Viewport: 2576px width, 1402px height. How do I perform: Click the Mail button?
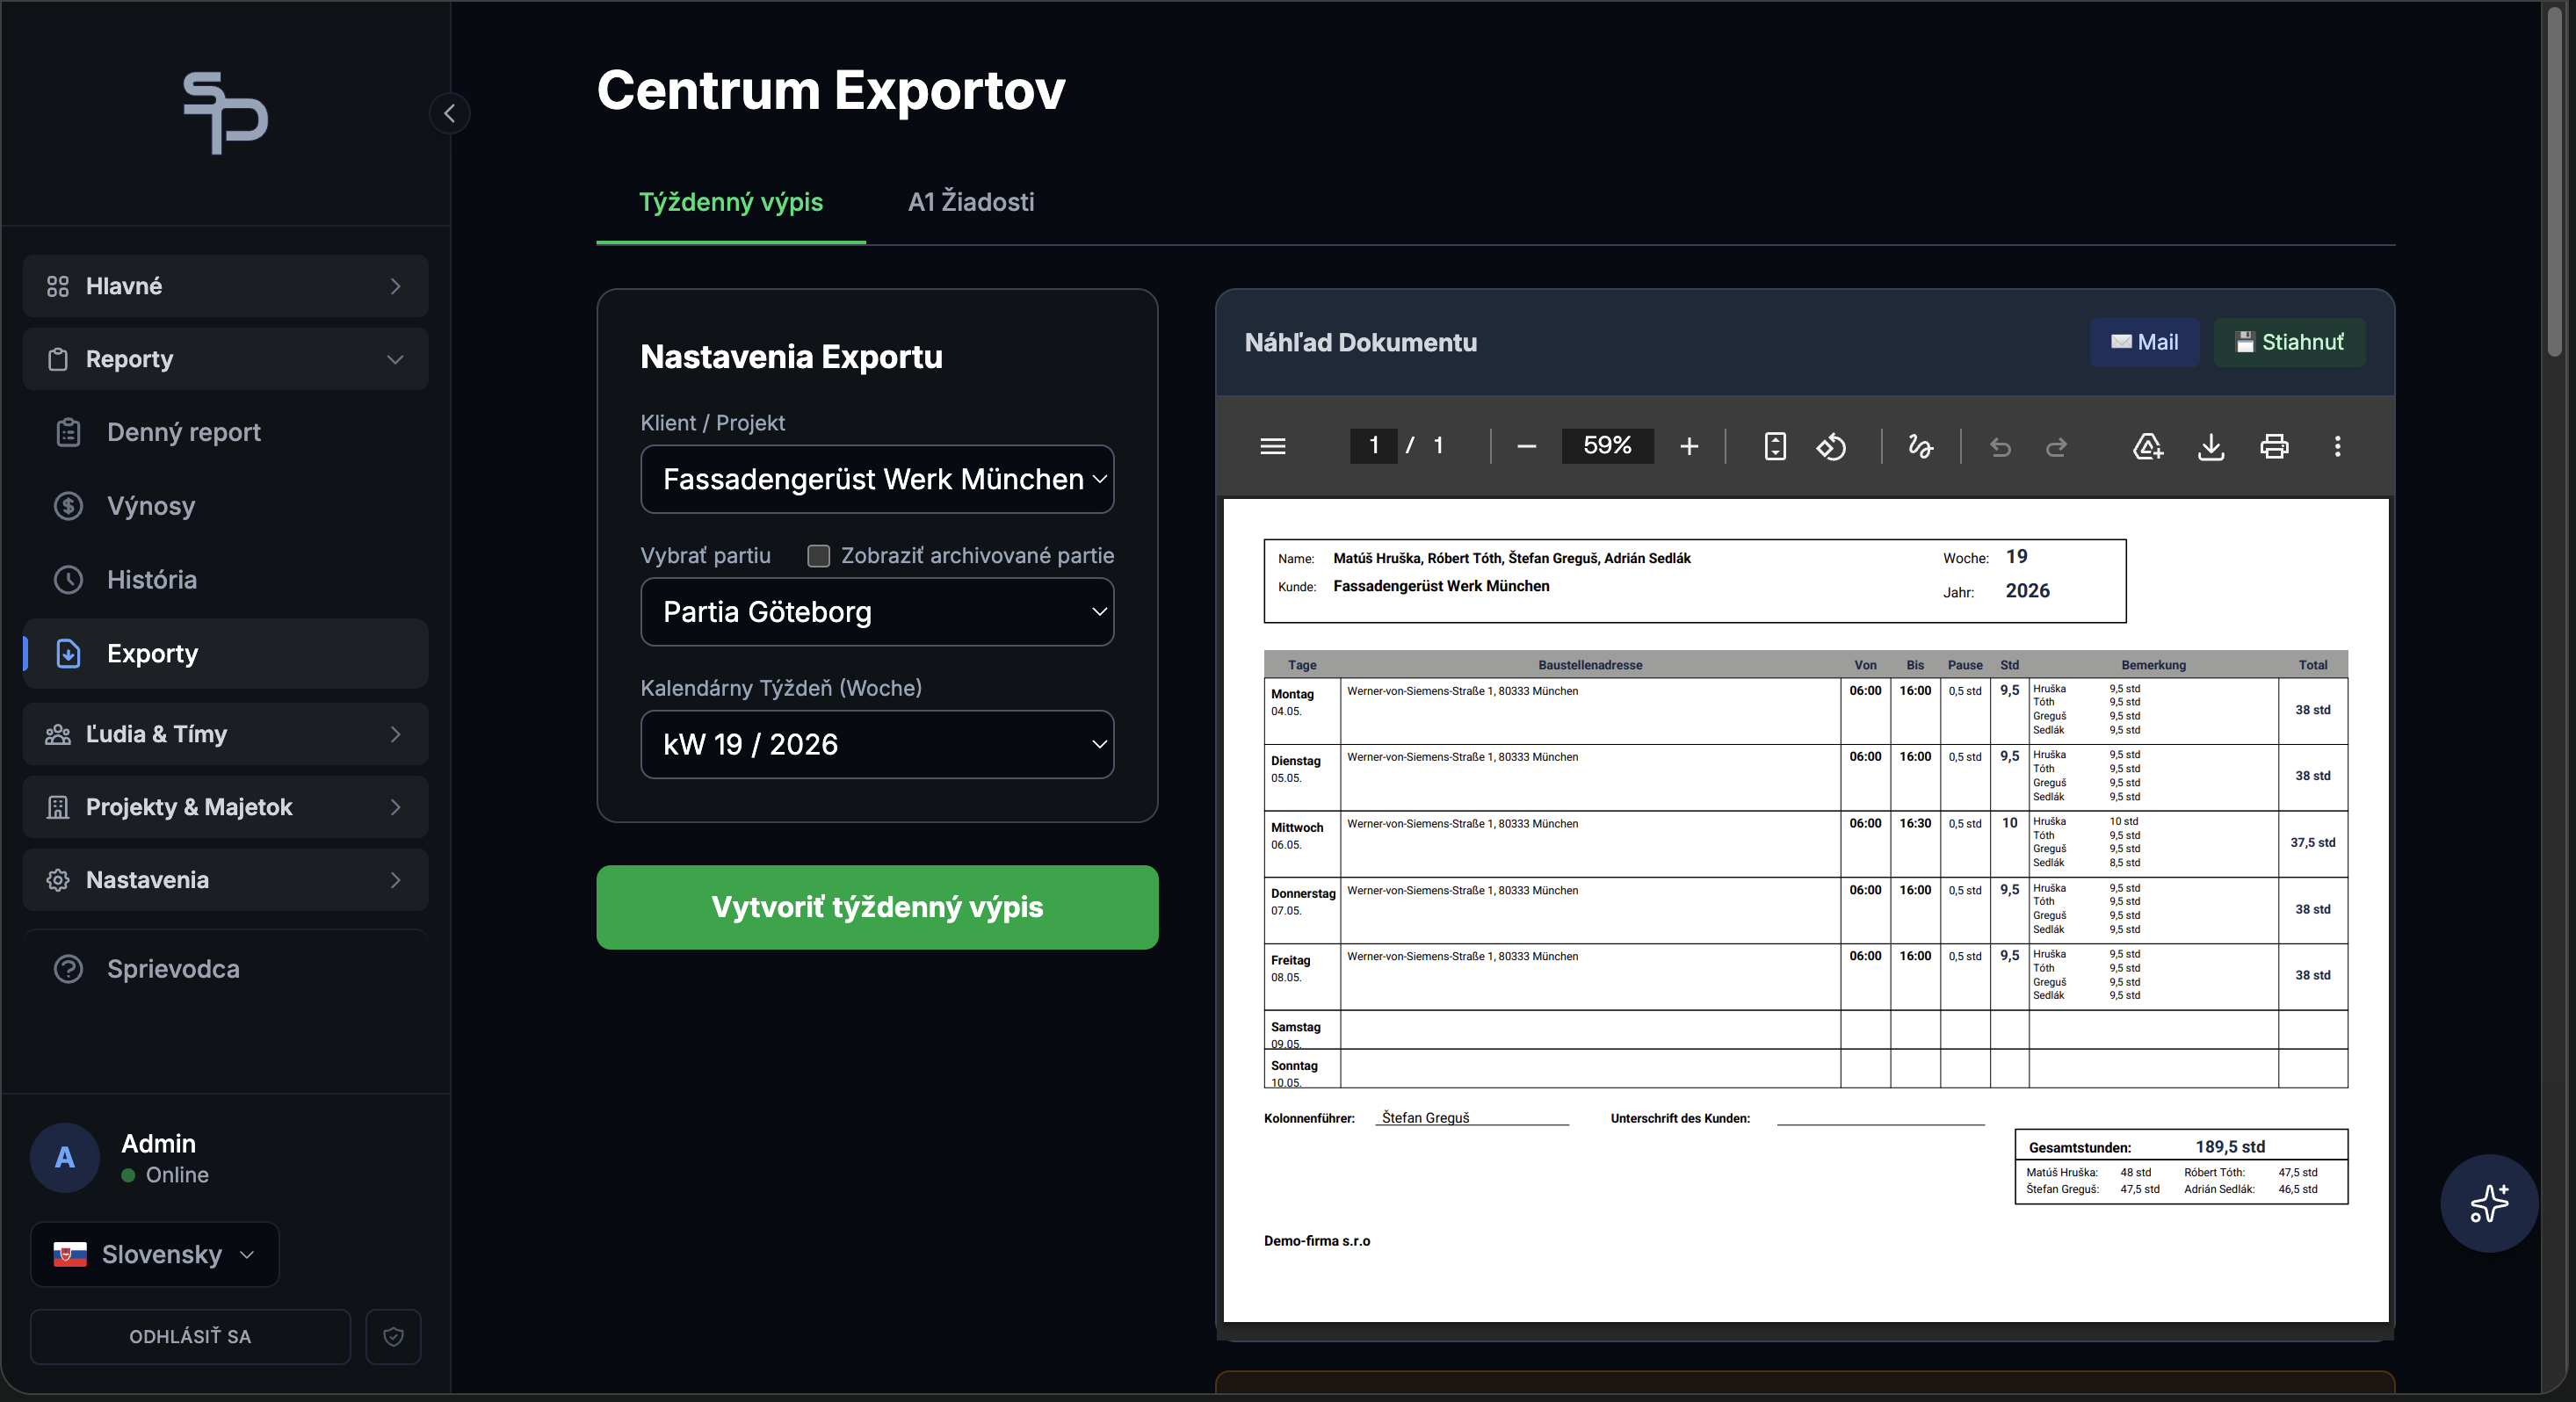[2144, 342]
